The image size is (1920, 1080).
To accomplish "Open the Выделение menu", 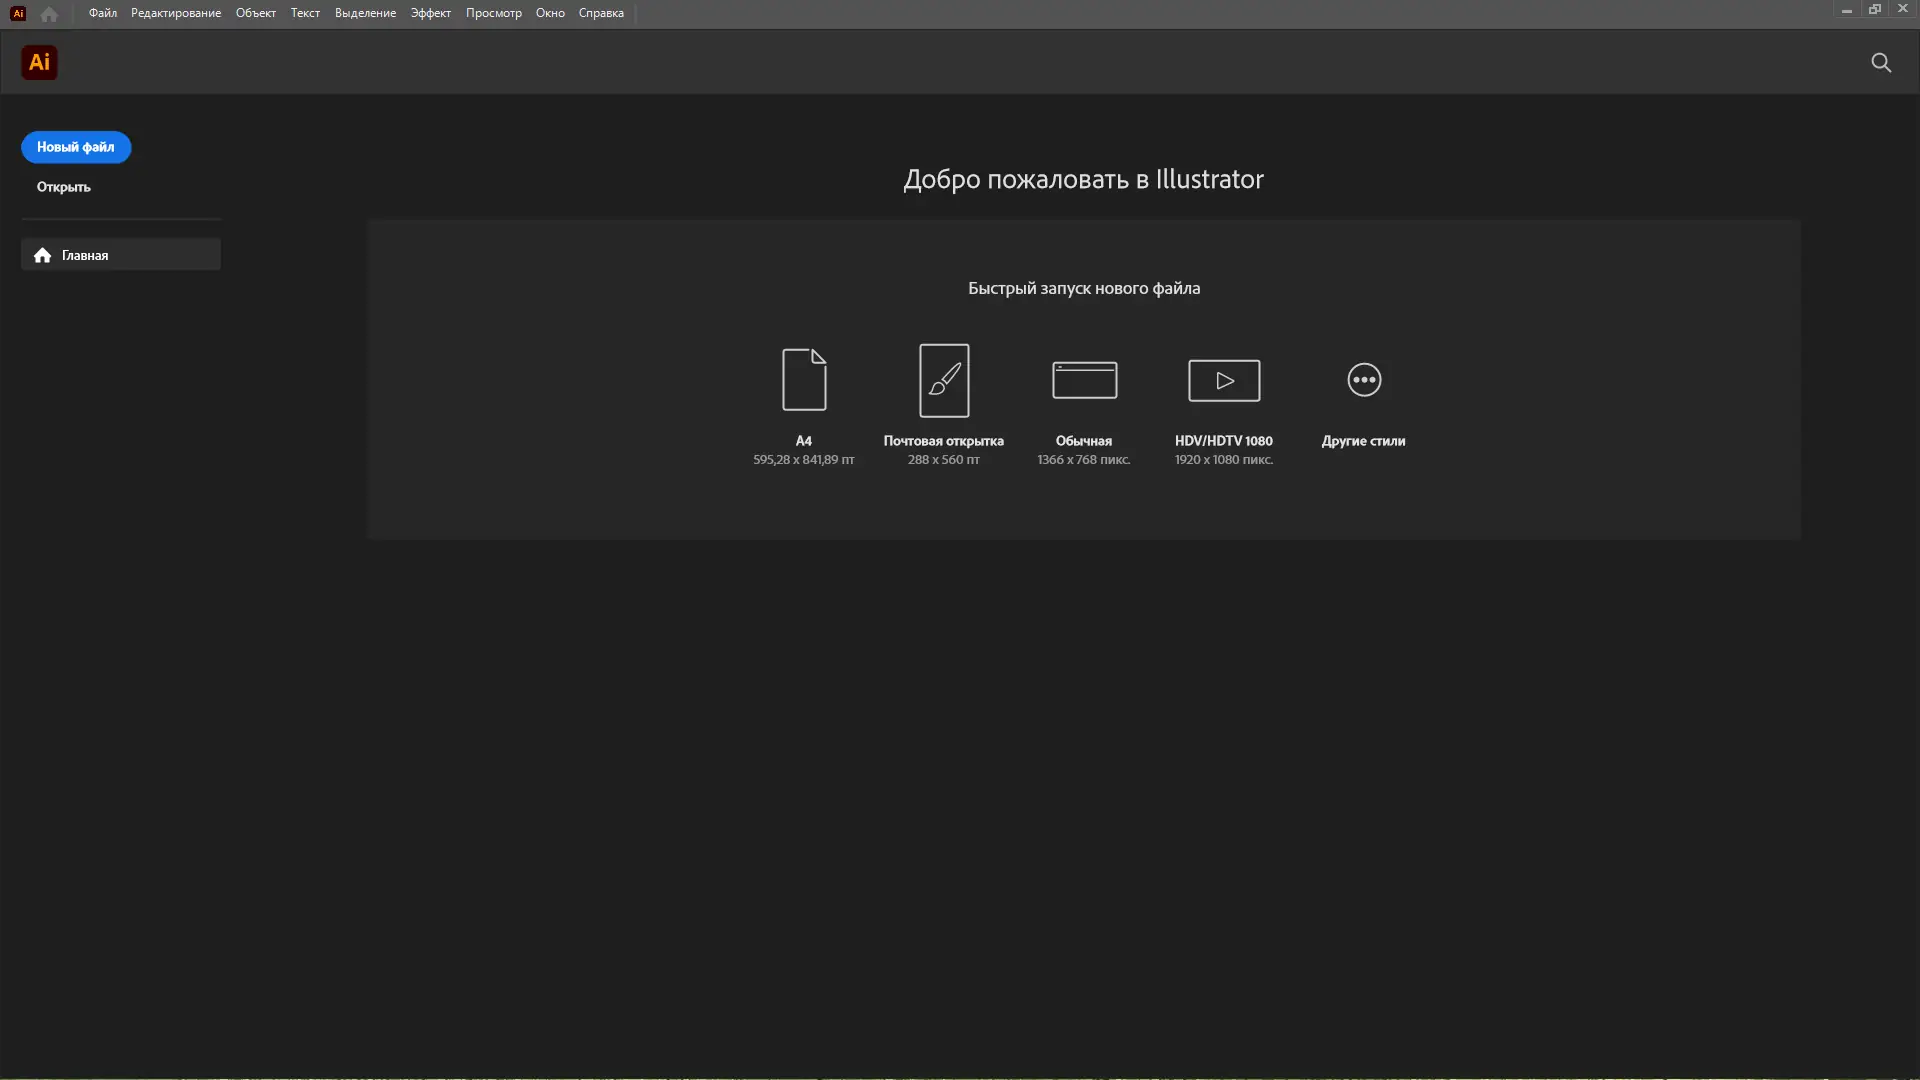I will 364,13.
